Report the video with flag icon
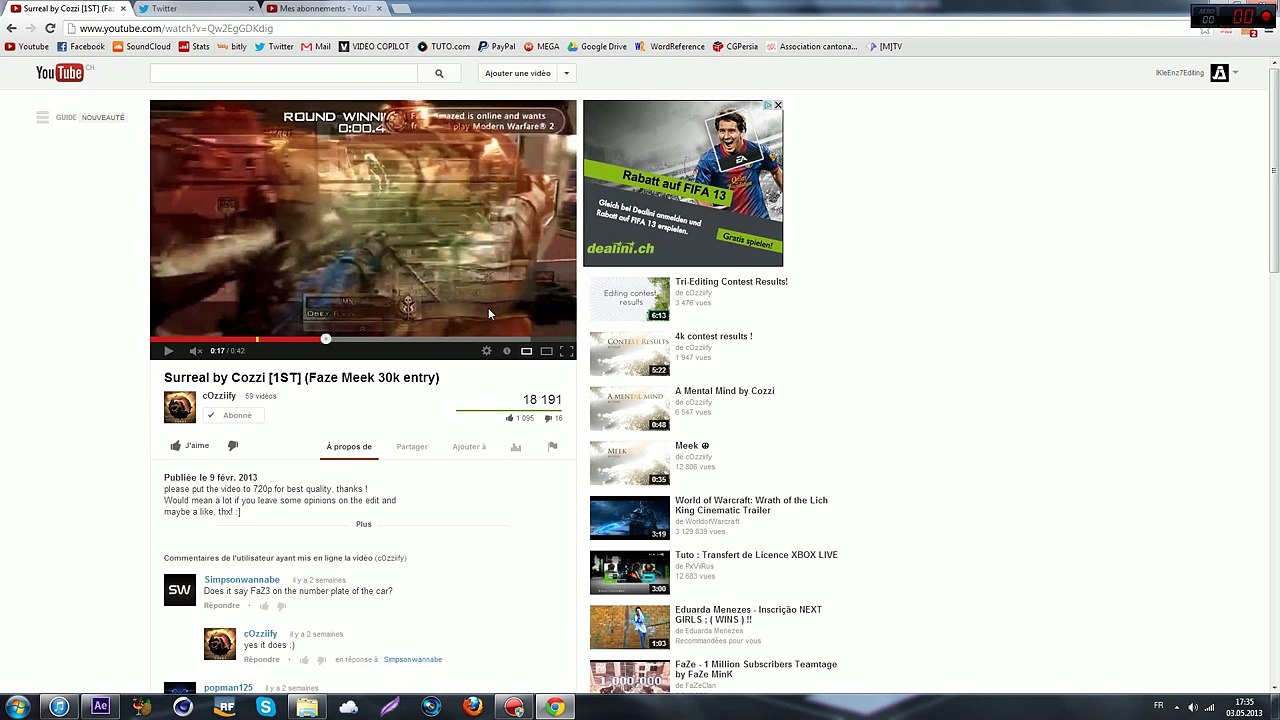The image size is (1280, 720). click(x=552, y=447)
